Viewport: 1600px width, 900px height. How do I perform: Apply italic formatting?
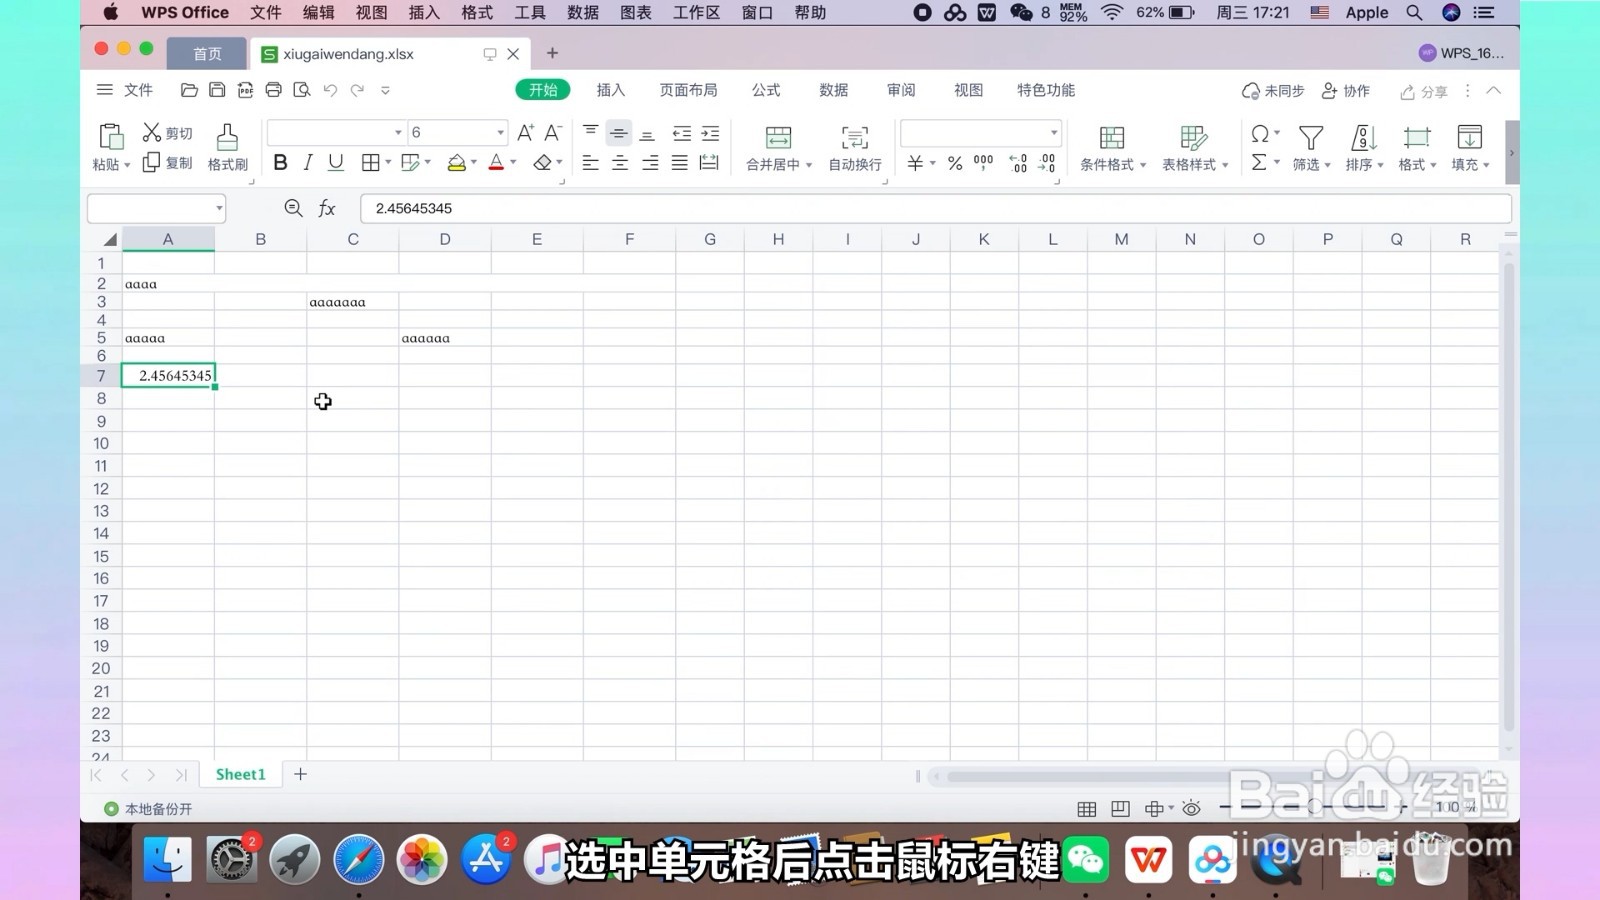point(308,162)
